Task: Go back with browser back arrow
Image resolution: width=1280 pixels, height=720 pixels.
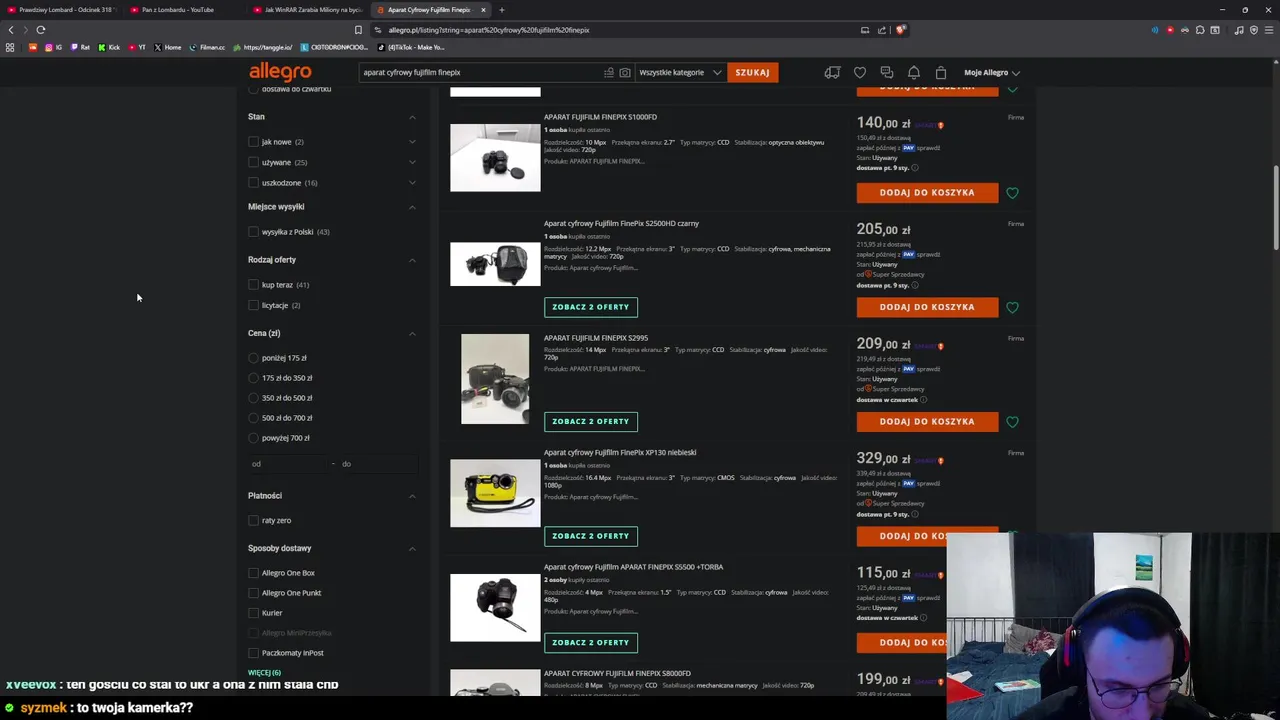Action: pos(11,30)
